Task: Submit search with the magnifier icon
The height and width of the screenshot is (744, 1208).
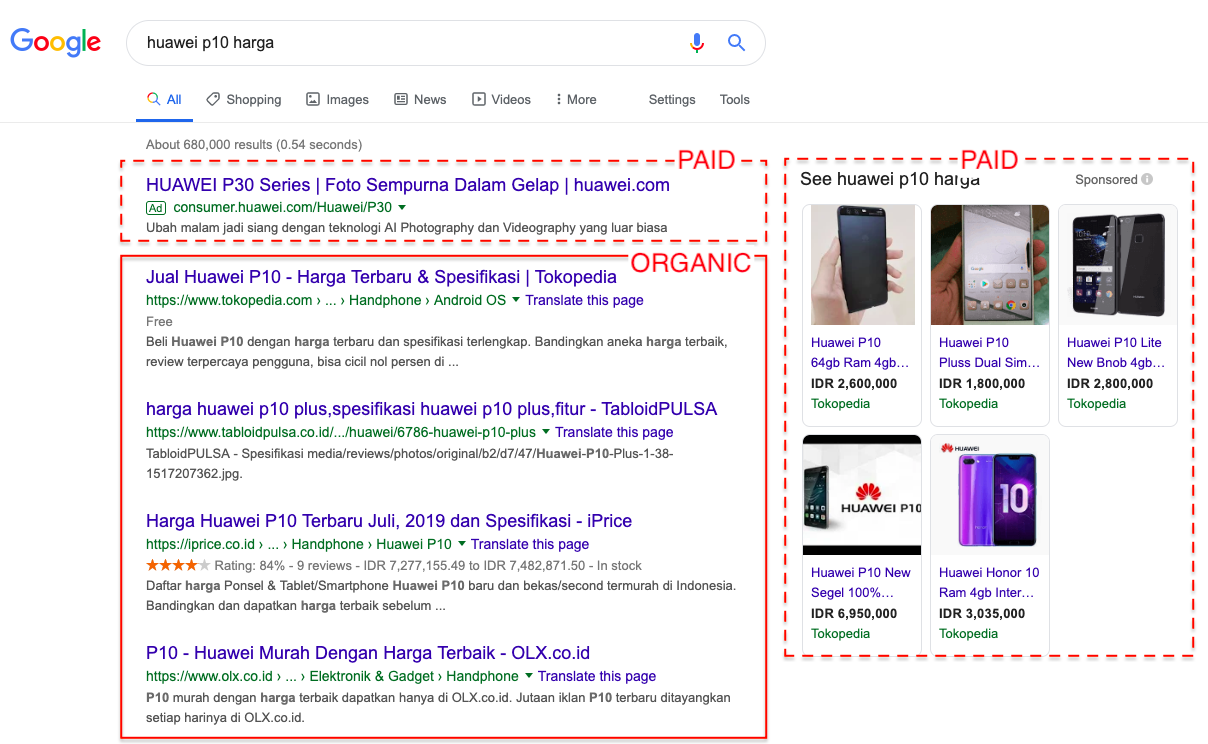Action: (x=736, y=43)
